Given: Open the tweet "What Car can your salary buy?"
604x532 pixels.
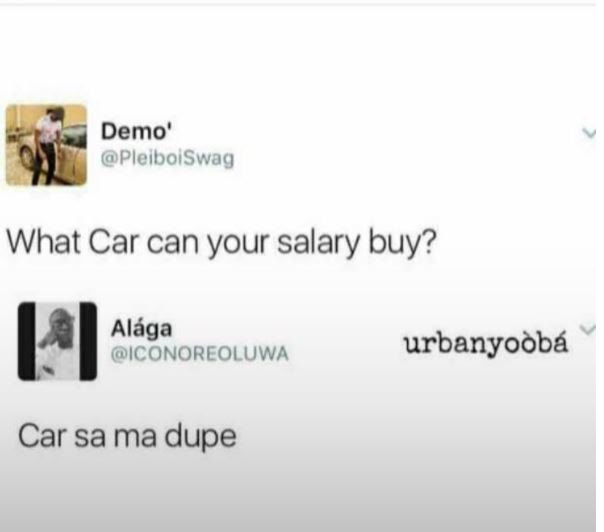Looking at the screenshot, I should coord(222,243).
